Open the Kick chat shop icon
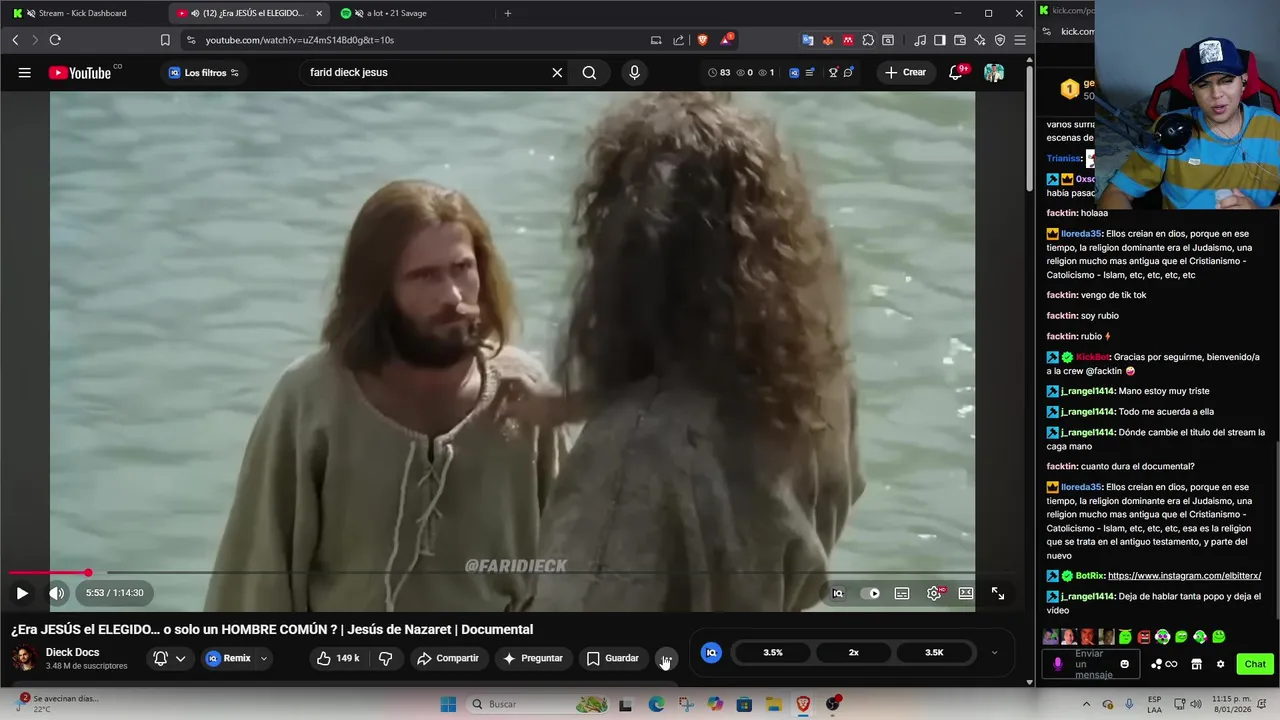 coord(1196,664)
